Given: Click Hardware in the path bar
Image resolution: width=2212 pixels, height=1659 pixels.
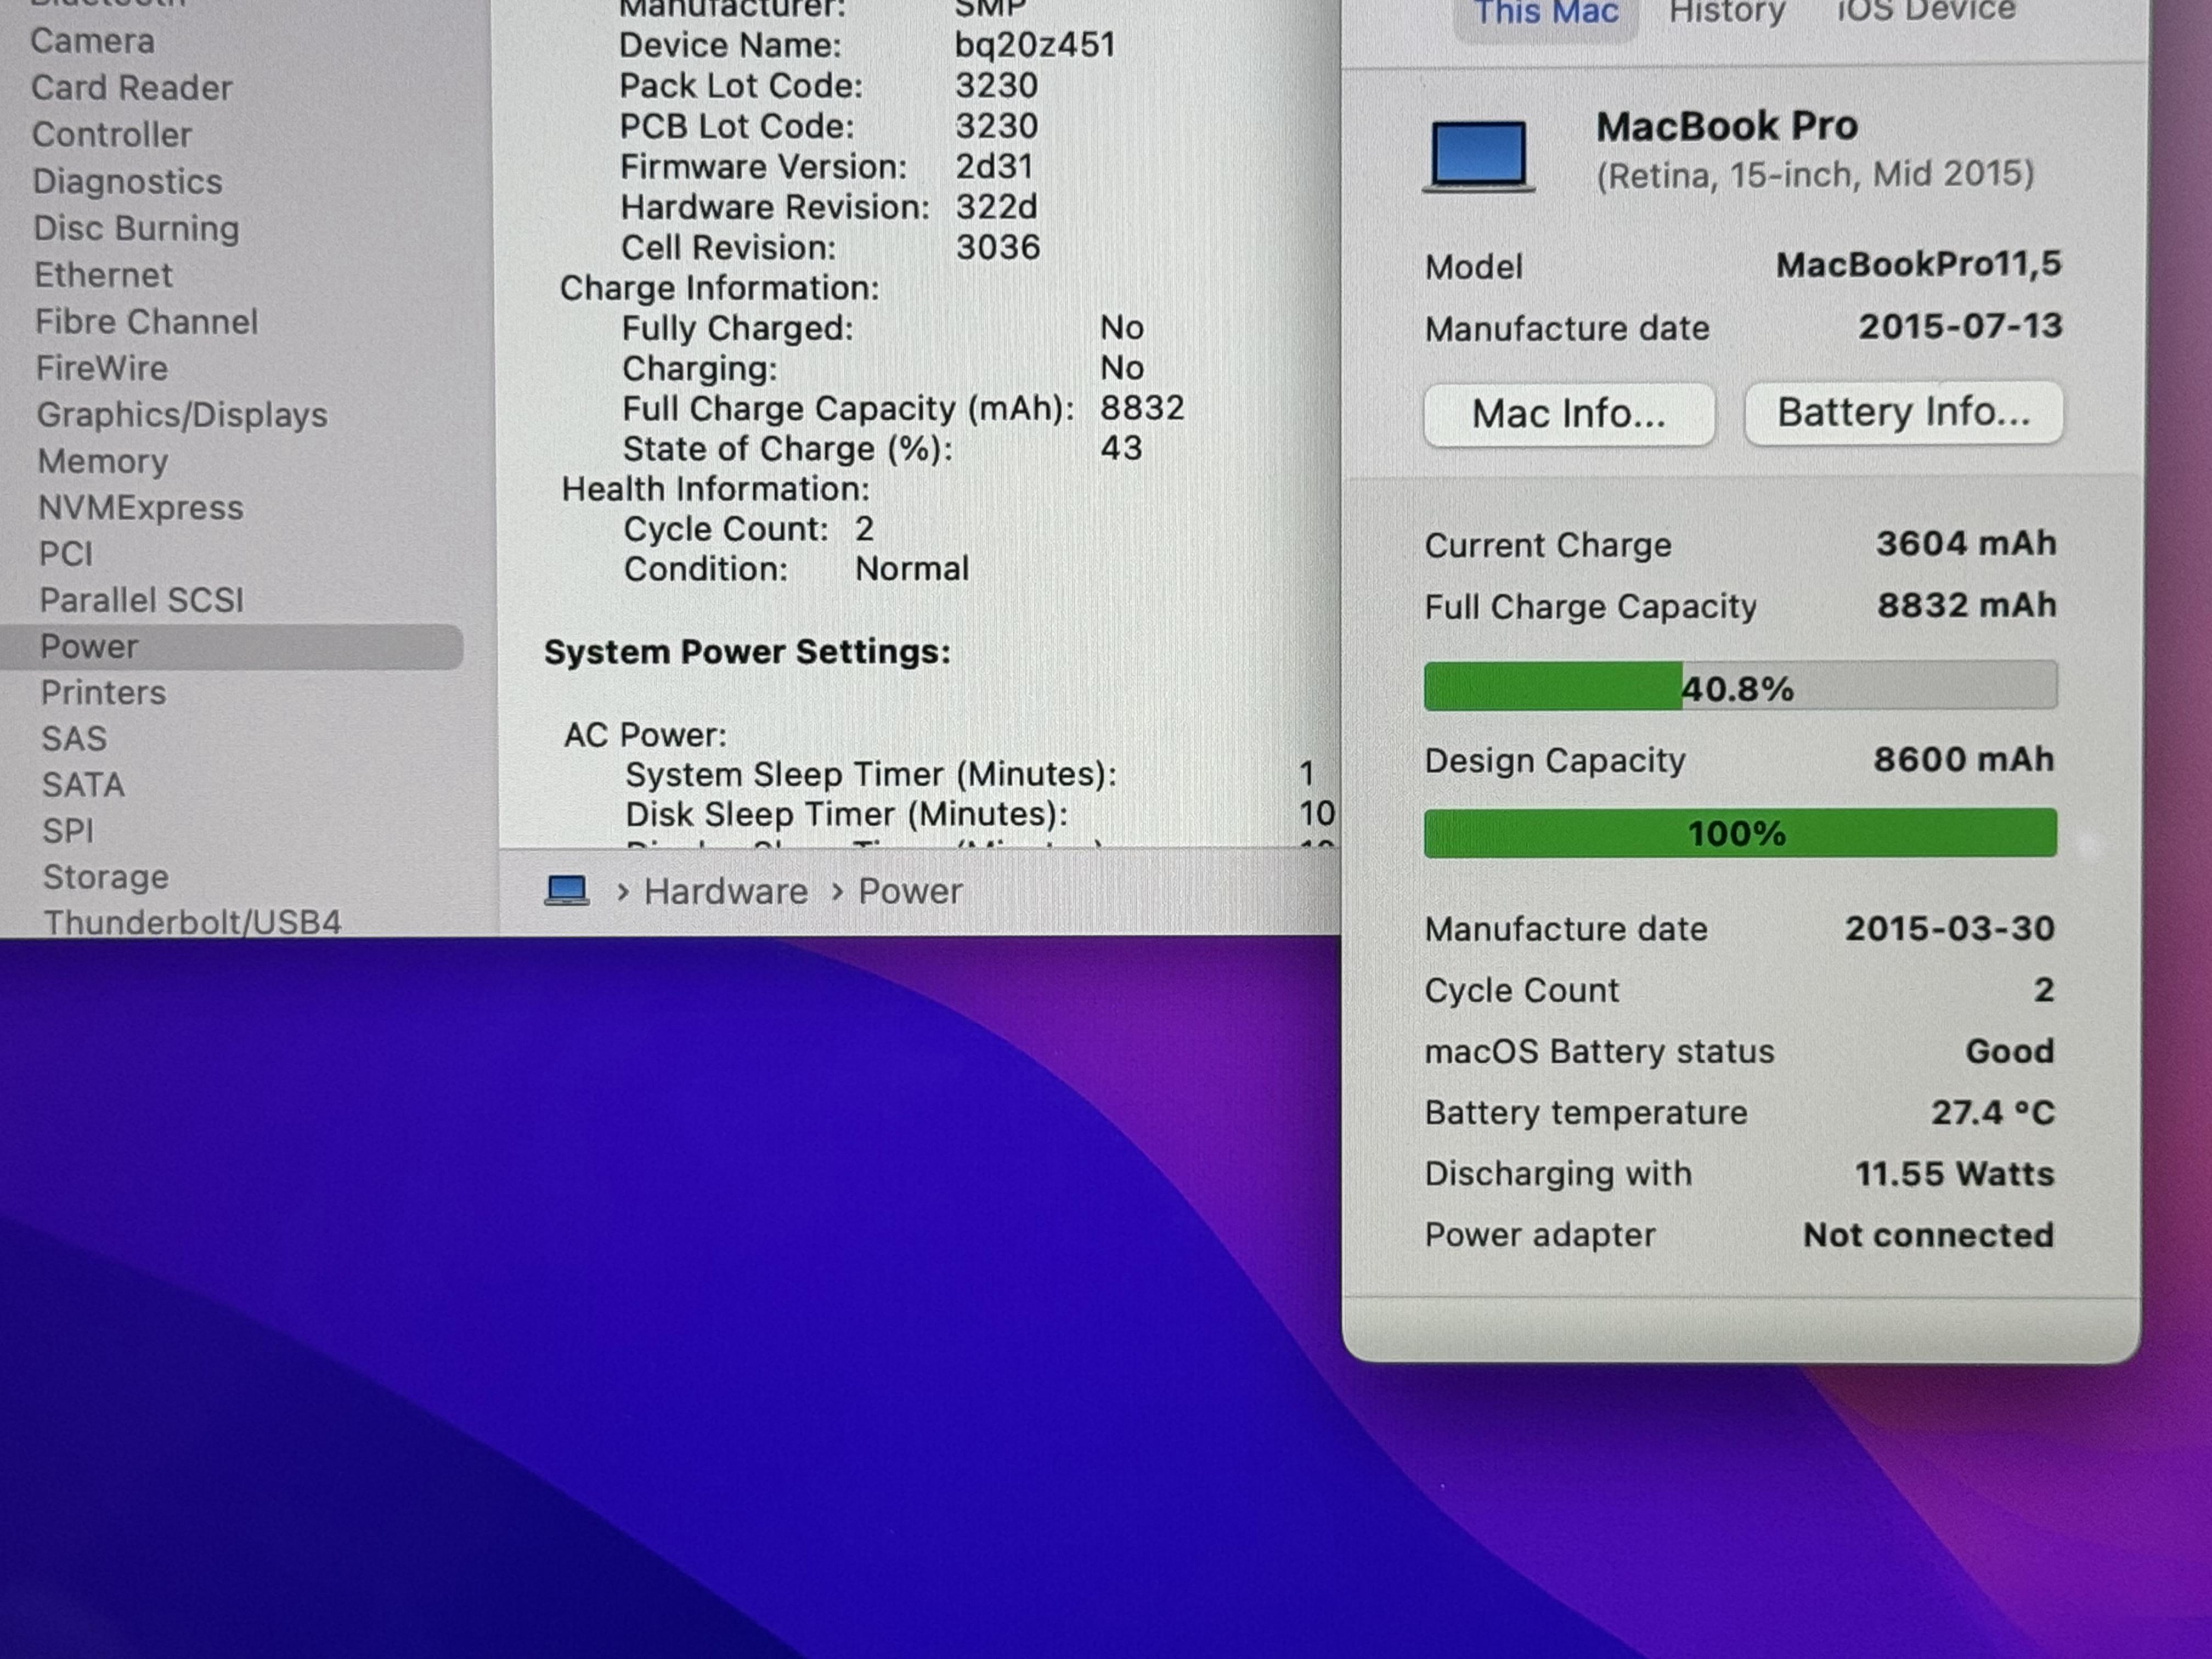Looking at the screenshot, I should [x=726, y=891].
